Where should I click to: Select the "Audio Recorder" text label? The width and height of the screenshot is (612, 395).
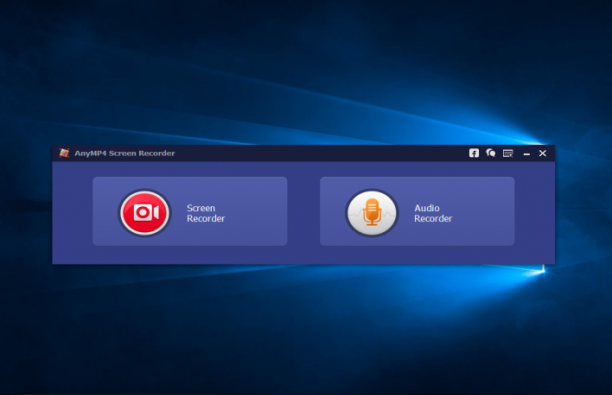(433, 213)
